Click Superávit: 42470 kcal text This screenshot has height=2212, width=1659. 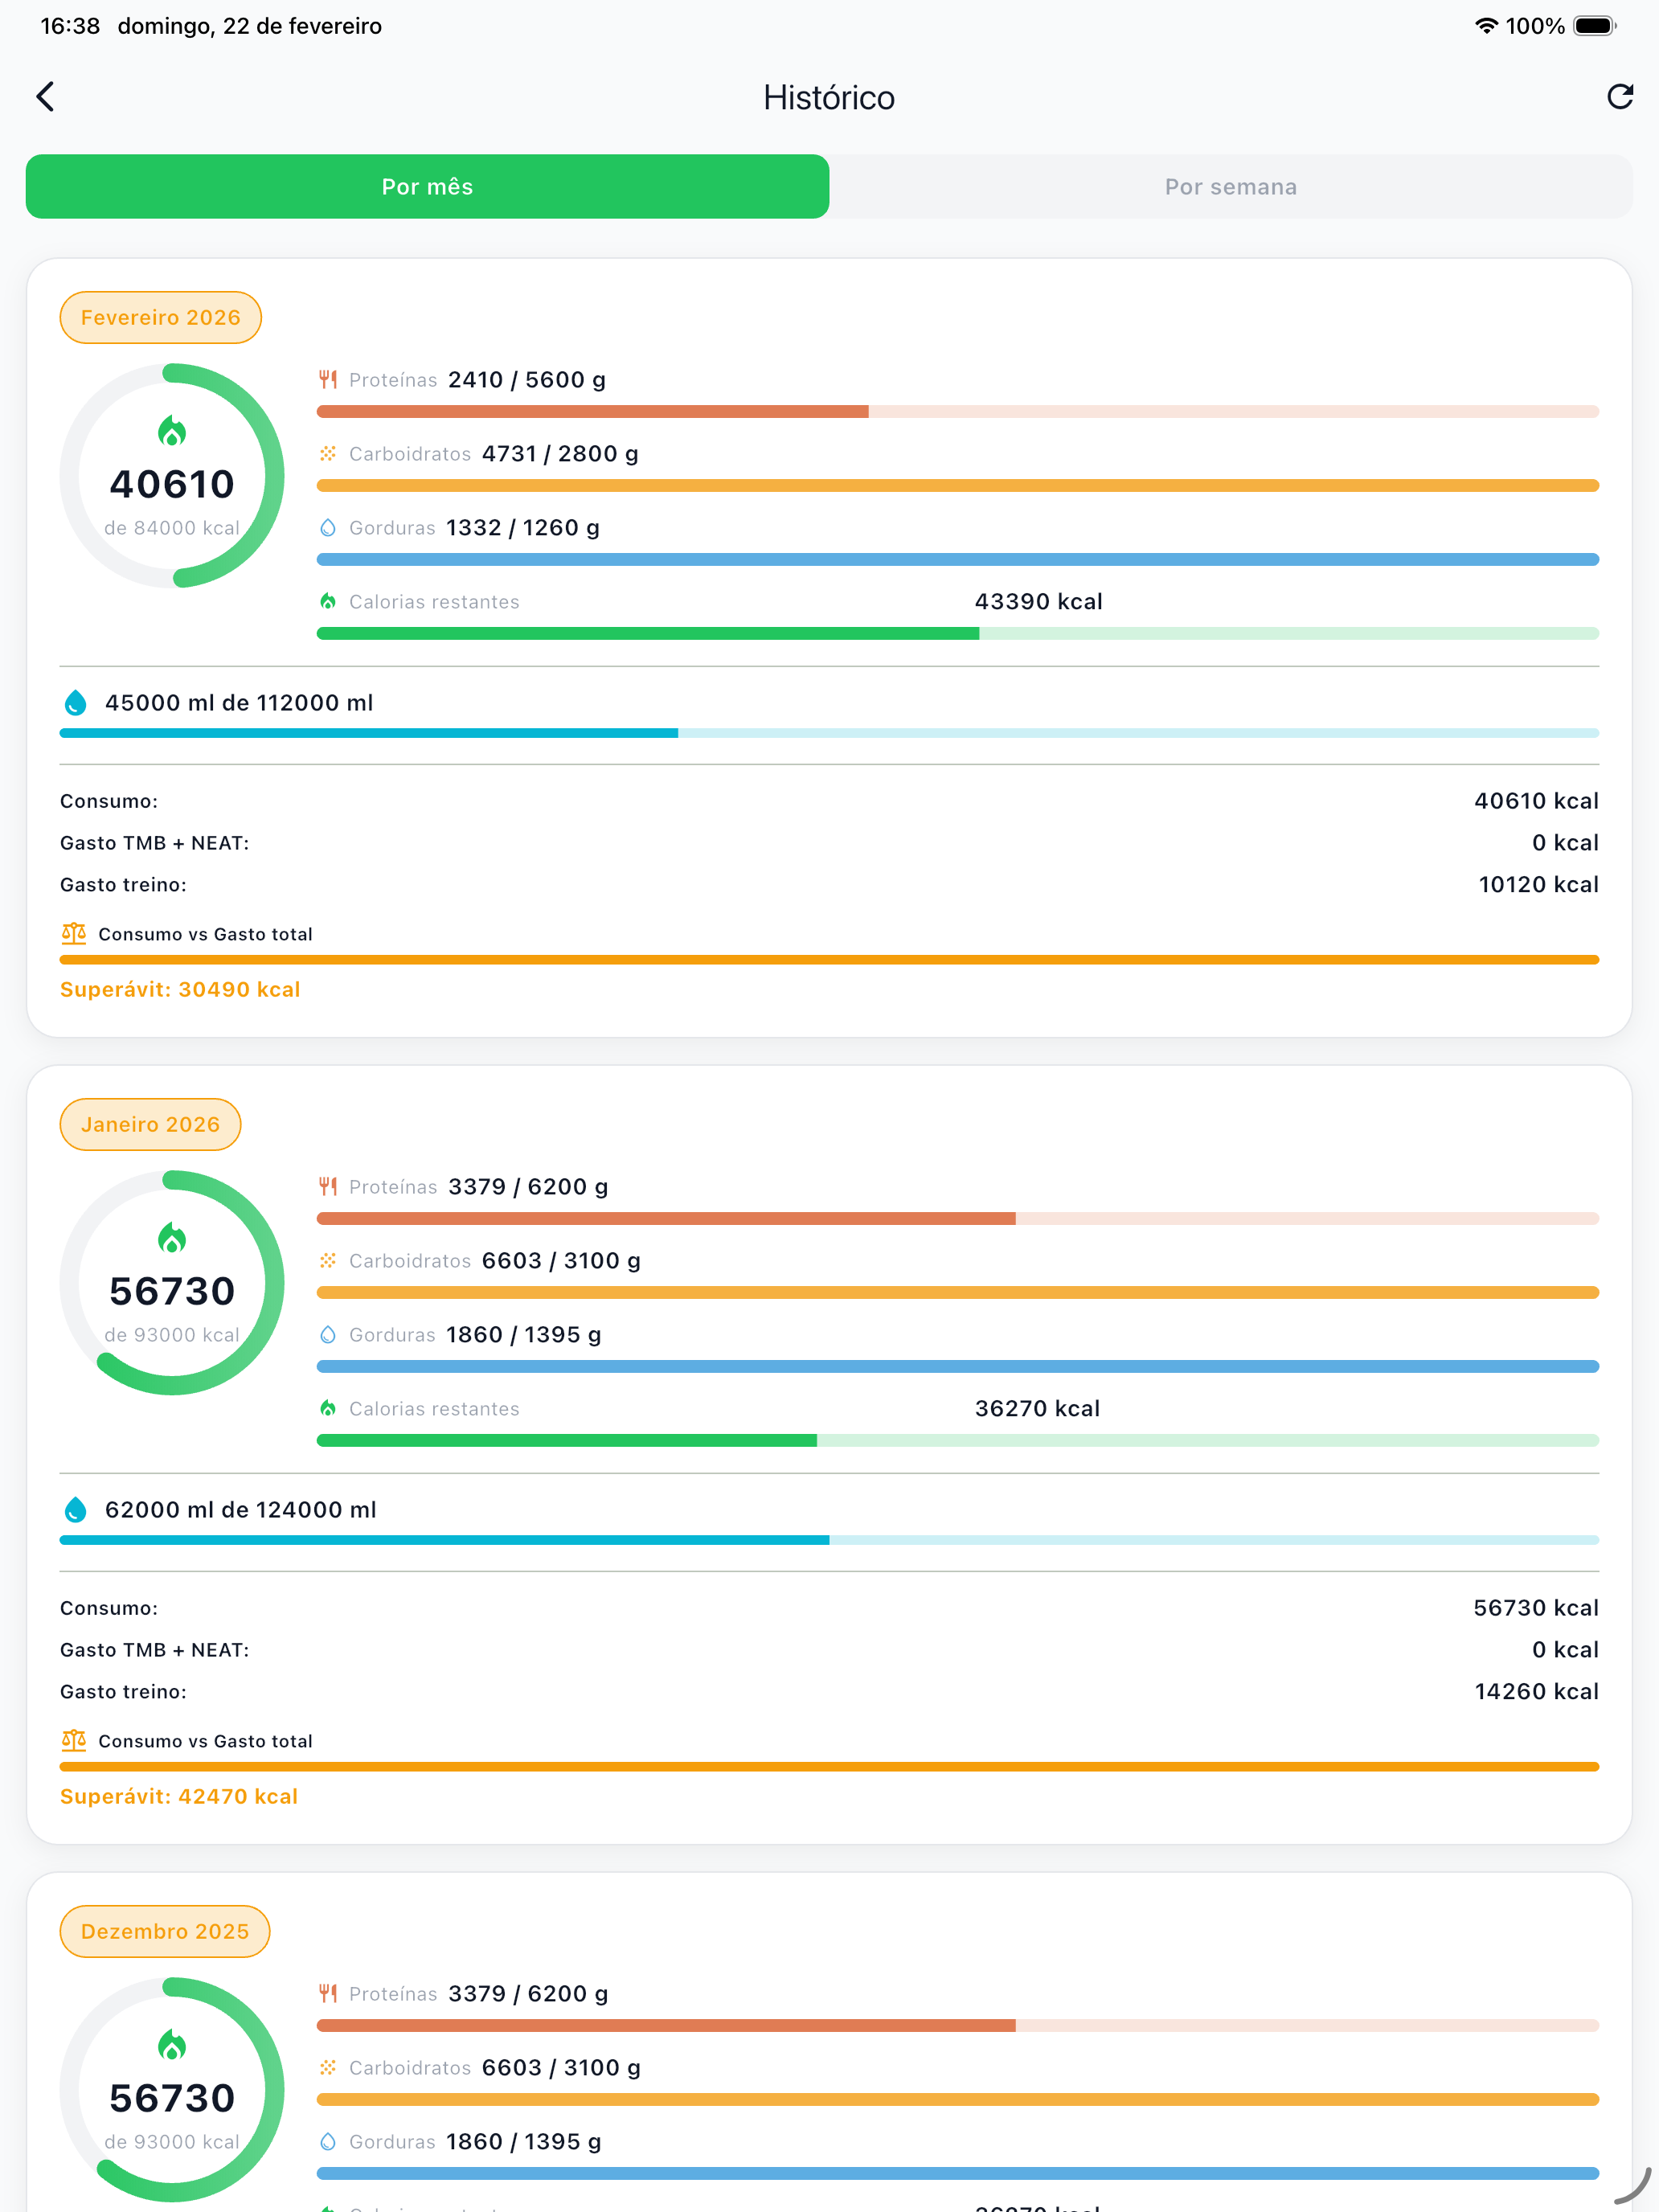coord(179,1796)
